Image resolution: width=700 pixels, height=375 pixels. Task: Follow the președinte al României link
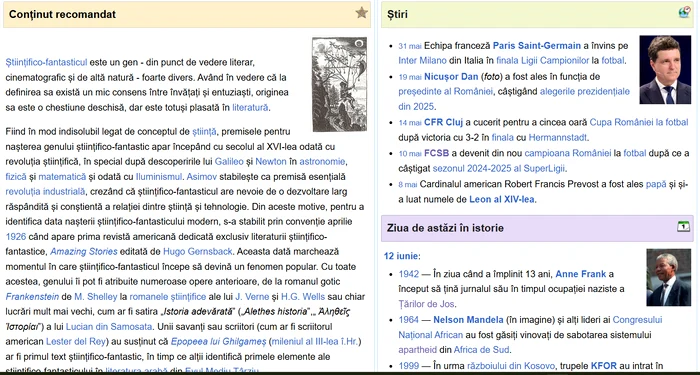tap(445, 92)
